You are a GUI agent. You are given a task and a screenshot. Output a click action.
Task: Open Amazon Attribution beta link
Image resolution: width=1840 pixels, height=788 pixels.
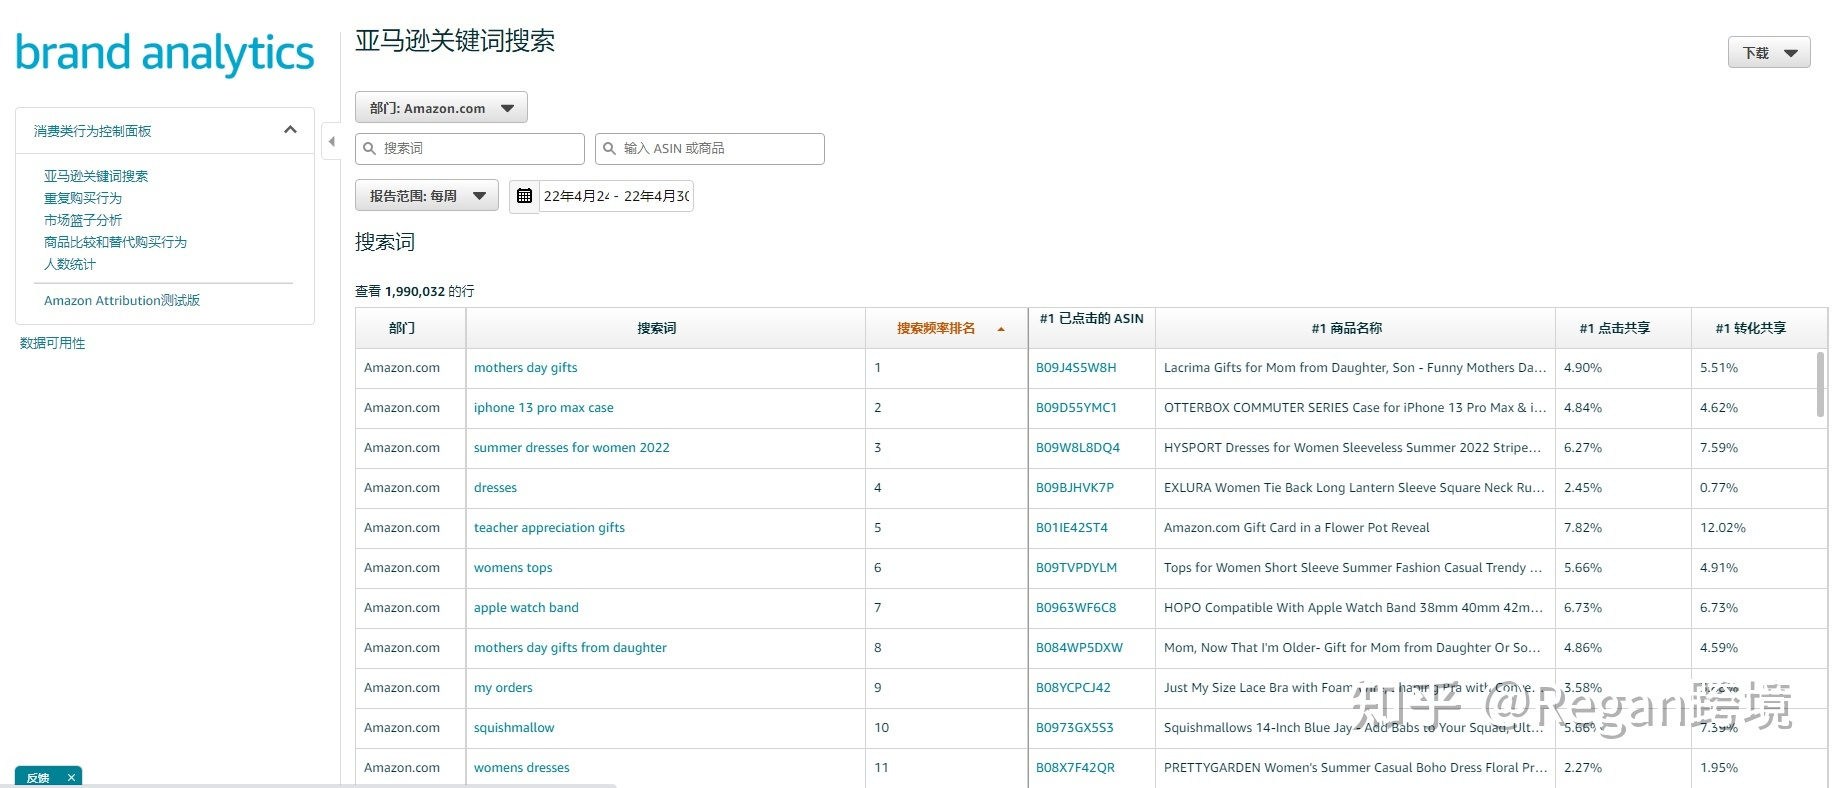[x=122, y=300]
